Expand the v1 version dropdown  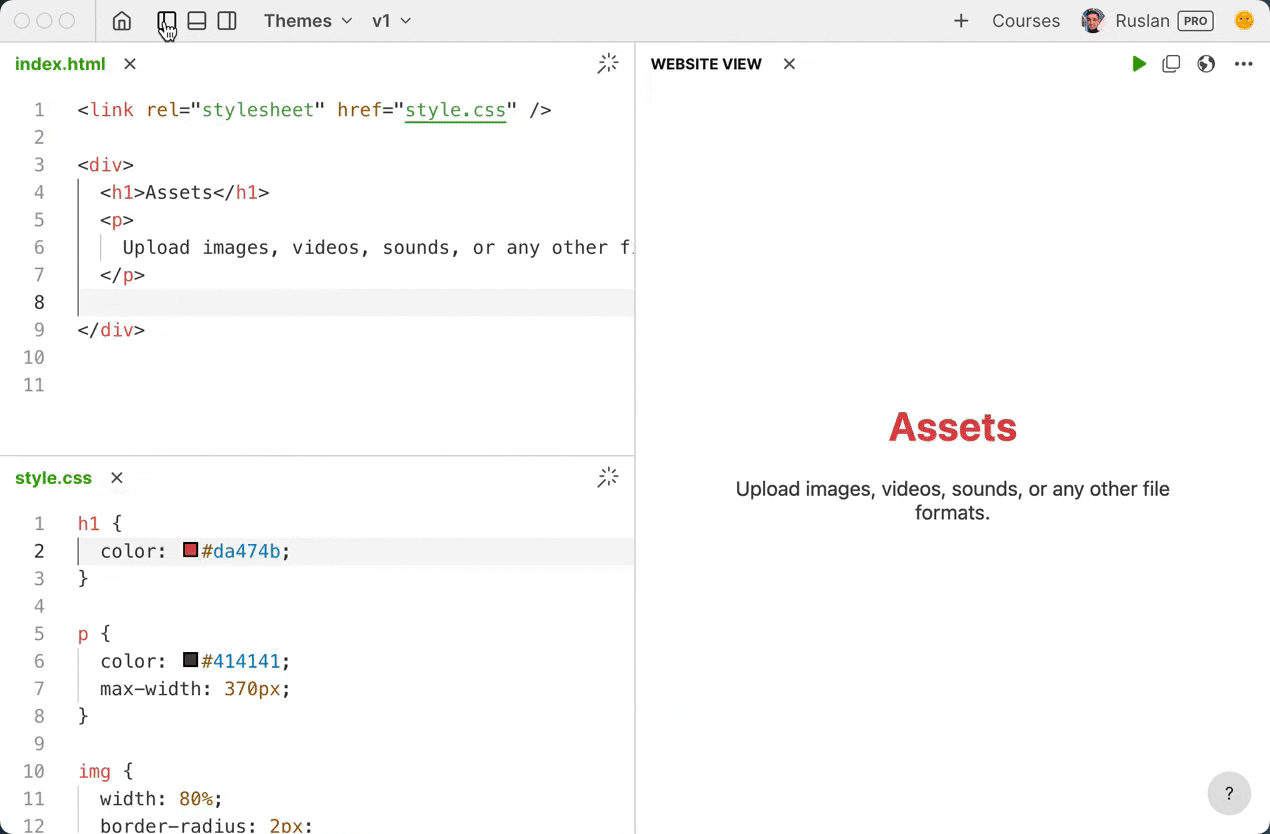391,21
